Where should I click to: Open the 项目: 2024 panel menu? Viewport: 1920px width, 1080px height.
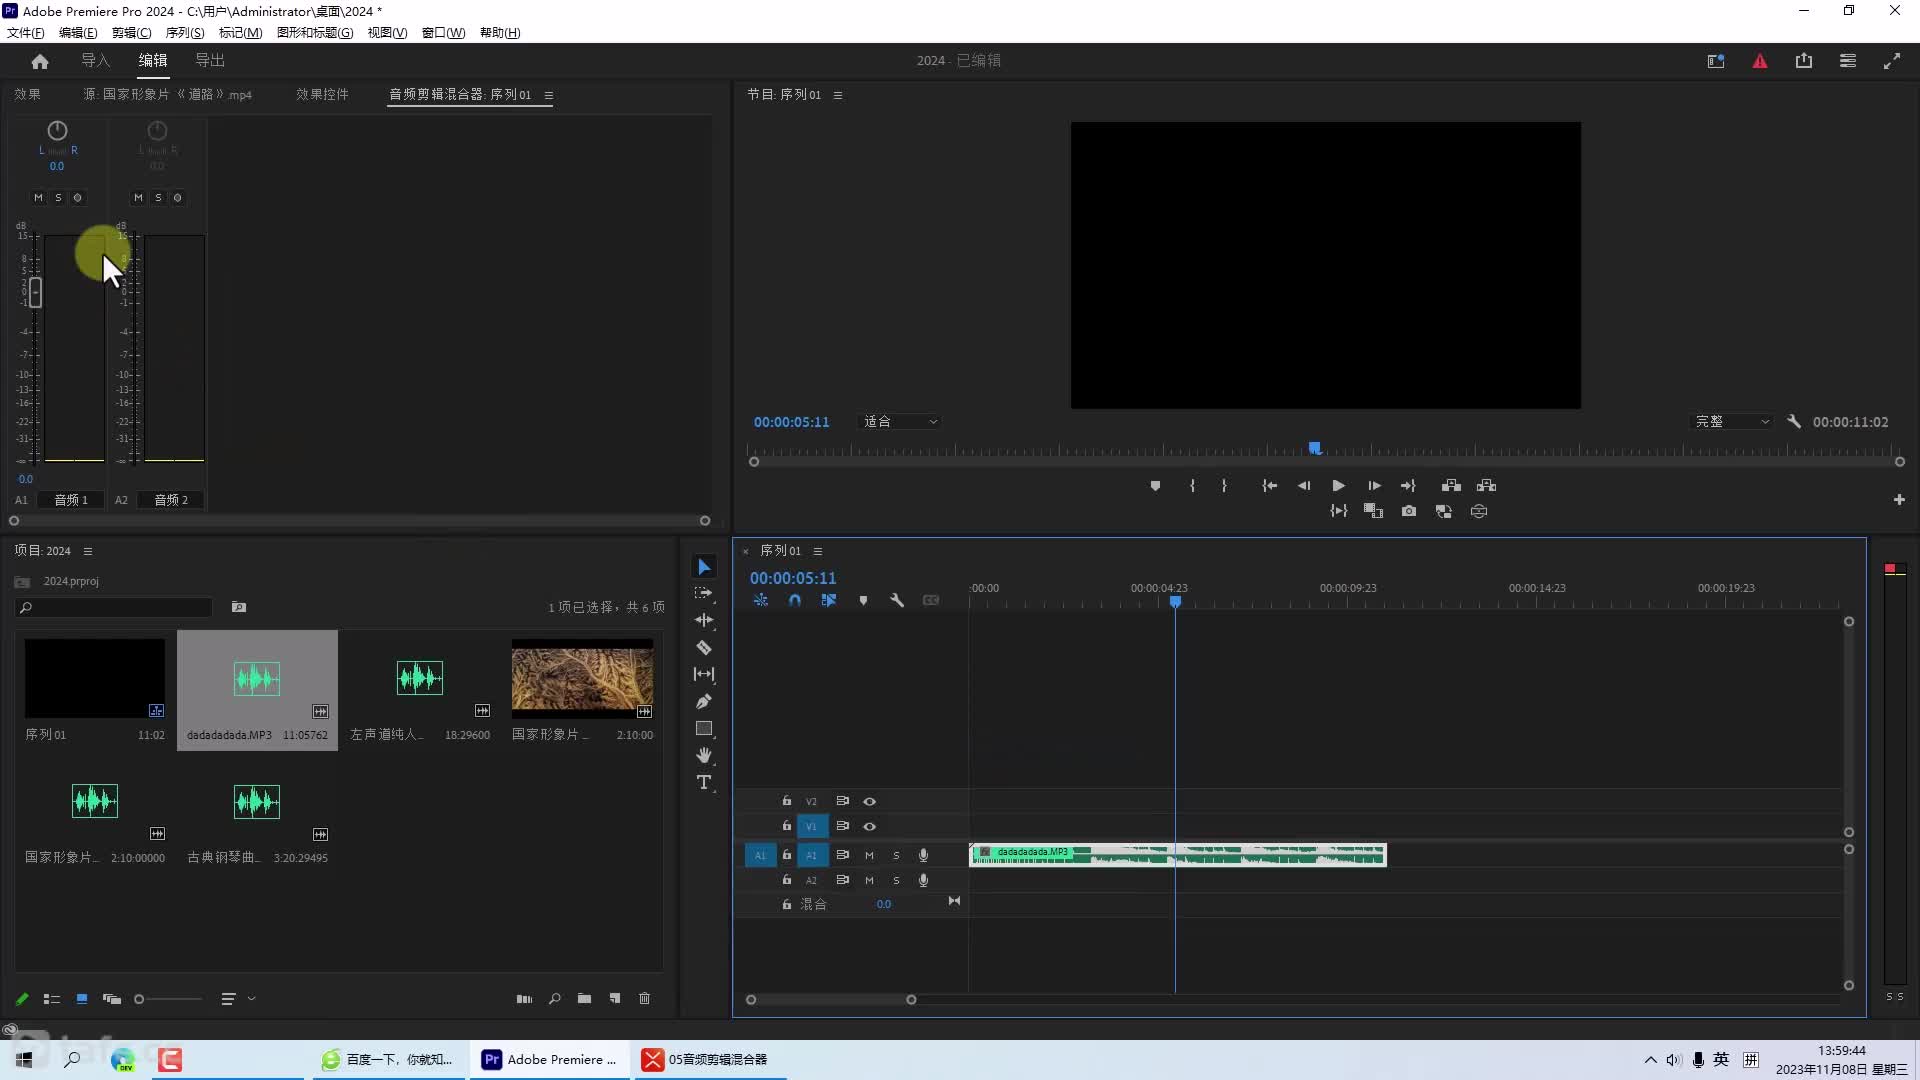click(x=88, y=551)
